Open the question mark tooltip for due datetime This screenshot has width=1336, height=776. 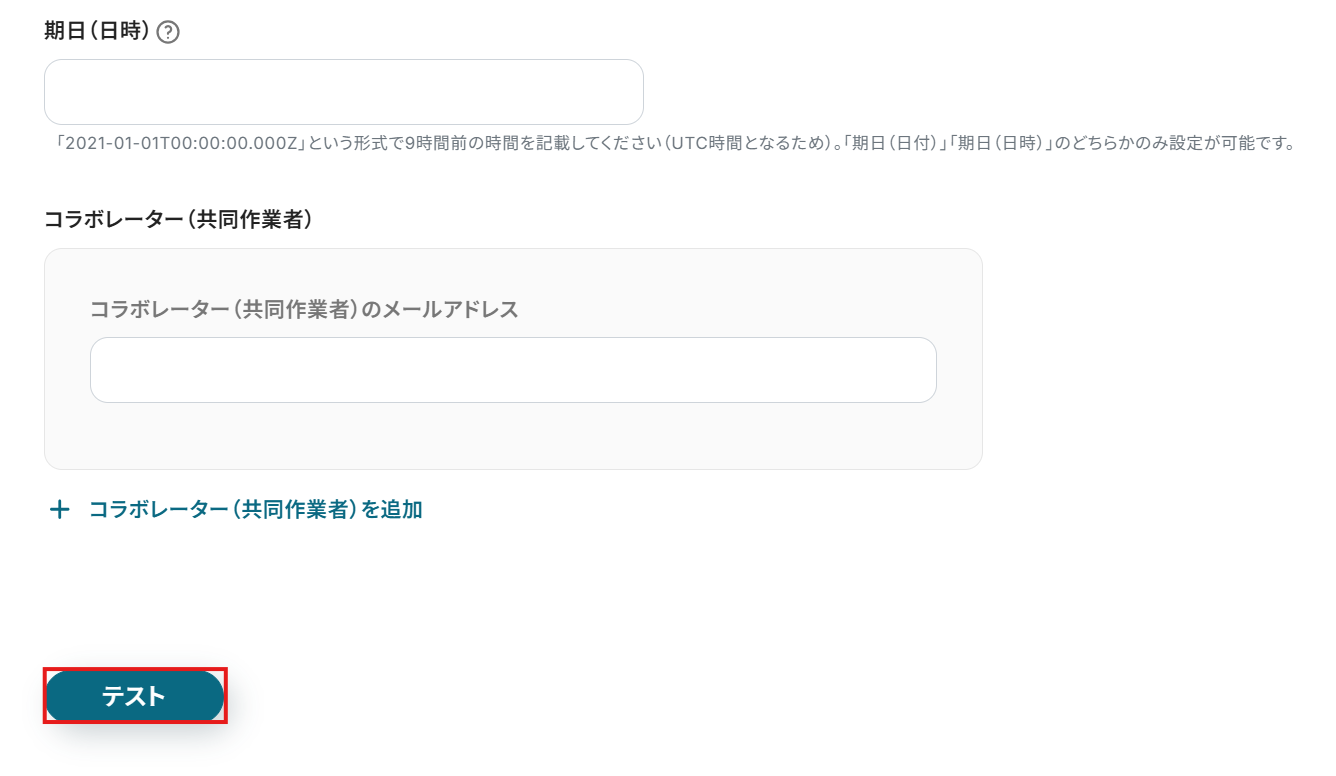pos(168,32)
